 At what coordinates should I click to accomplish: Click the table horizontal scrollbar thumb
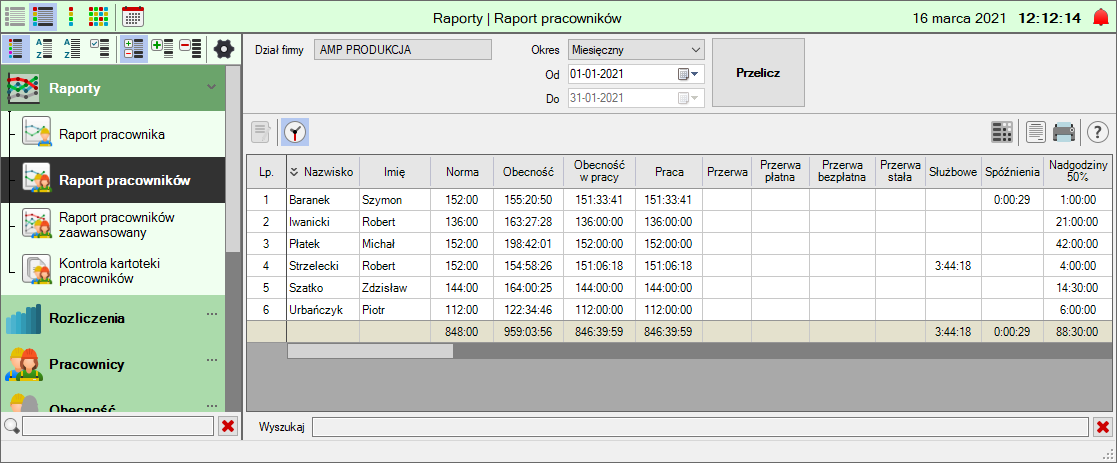coord(370,350)
